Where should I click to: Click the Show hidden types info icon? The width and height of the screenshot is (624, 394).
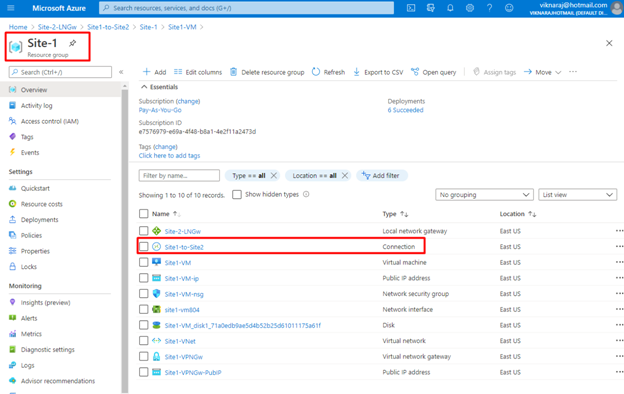306,194
